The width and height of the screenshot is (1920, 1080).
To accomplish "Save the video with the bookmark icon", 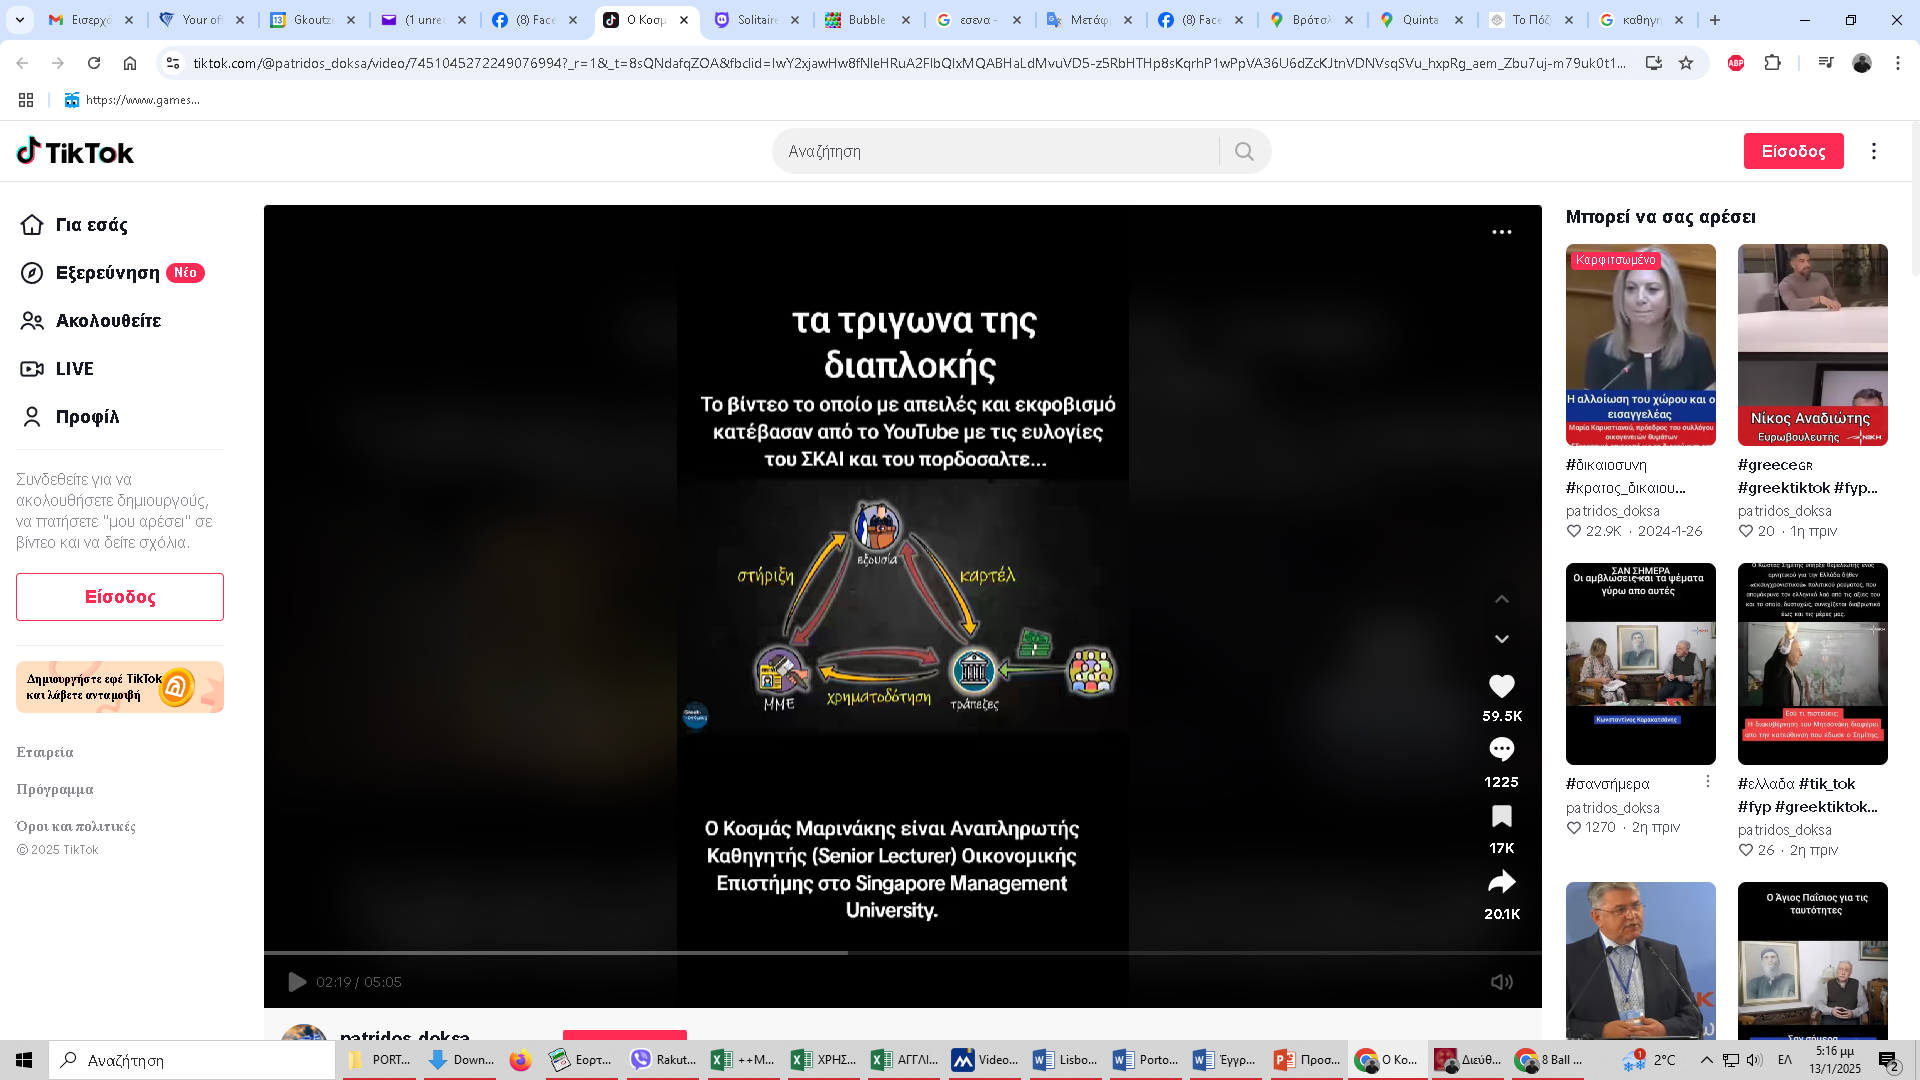I will tap(1501, 816).
